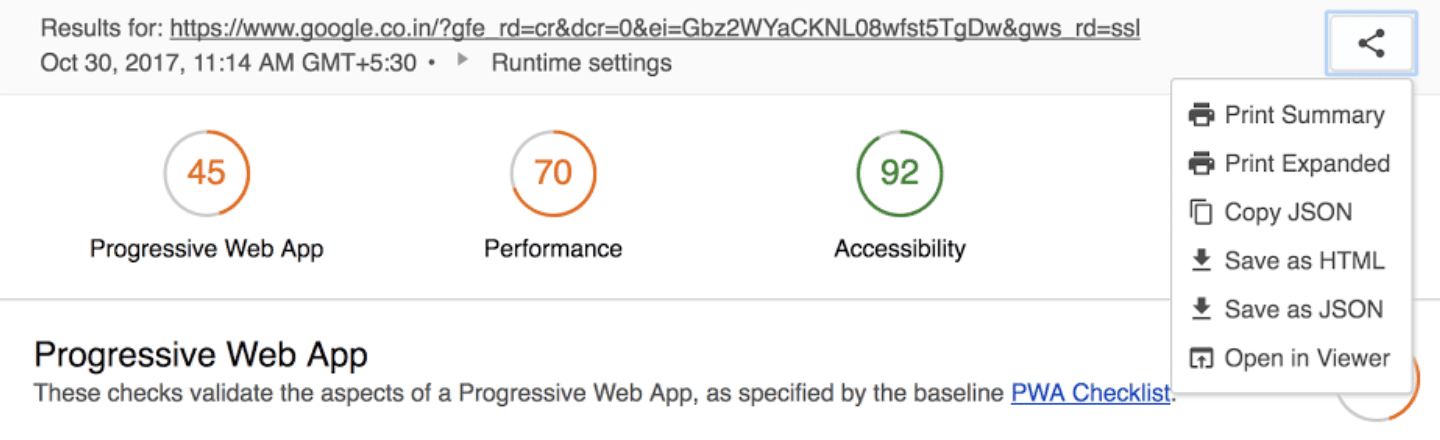Image resolution: width=1440 pixels, height=440 pixels.
Task: Select Copy JSON menu entry
Action: [x=1288, y=212]
